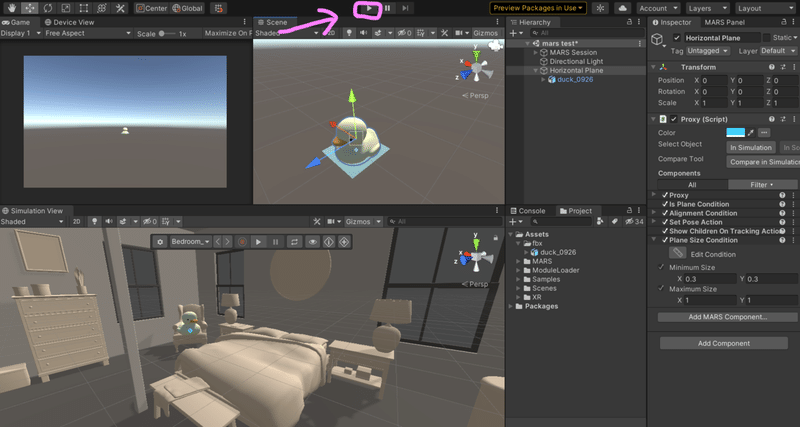Play the simulation in Simulation View
Screen dimensions: 800x427
coord(258,242)
